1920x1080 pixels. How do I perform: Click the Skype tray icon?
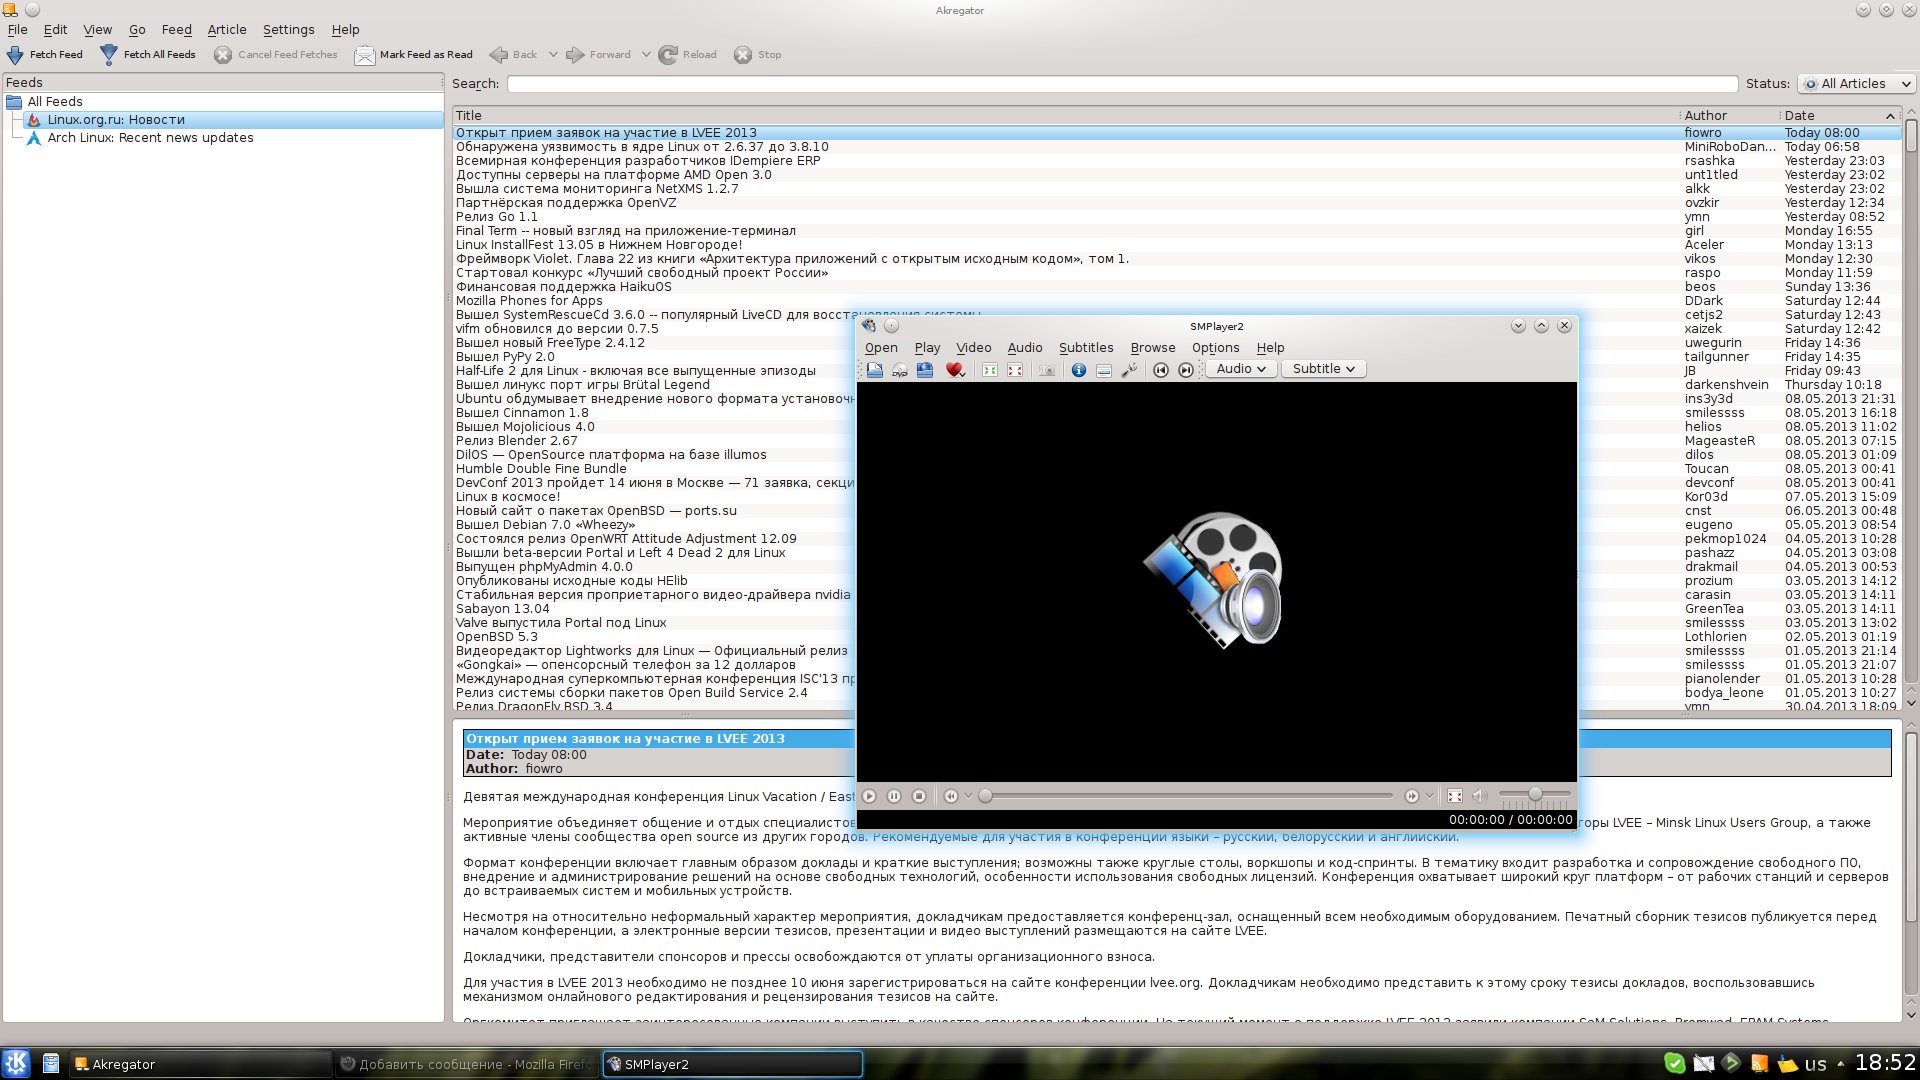click(1674, 1063)
